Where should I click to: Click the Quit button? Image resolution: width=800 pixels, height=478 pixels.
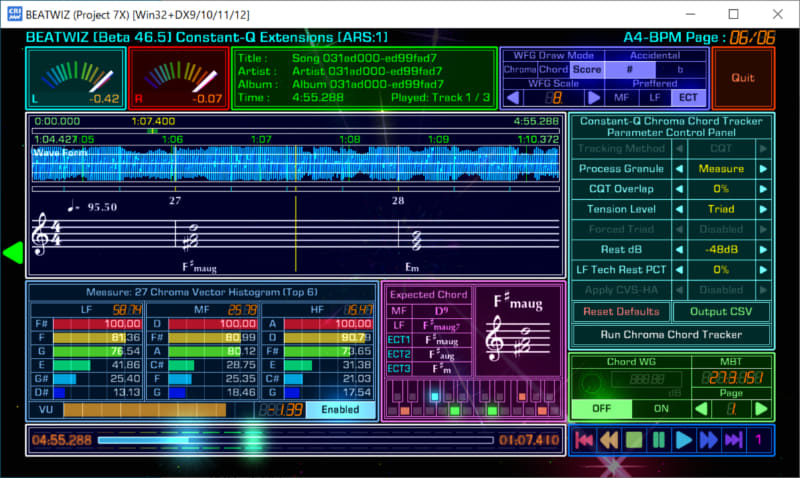tap(743, 78)
